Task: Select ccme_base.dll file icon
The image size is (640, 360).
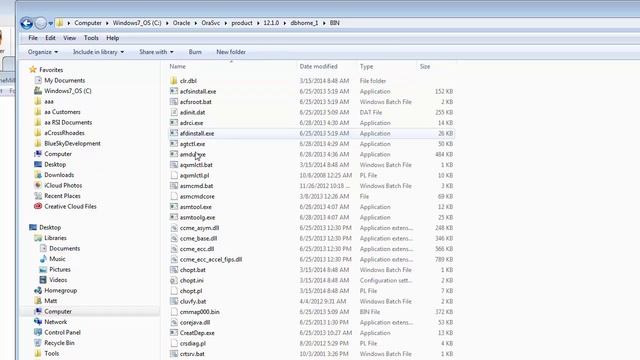Action: click(x=174, y=238)
